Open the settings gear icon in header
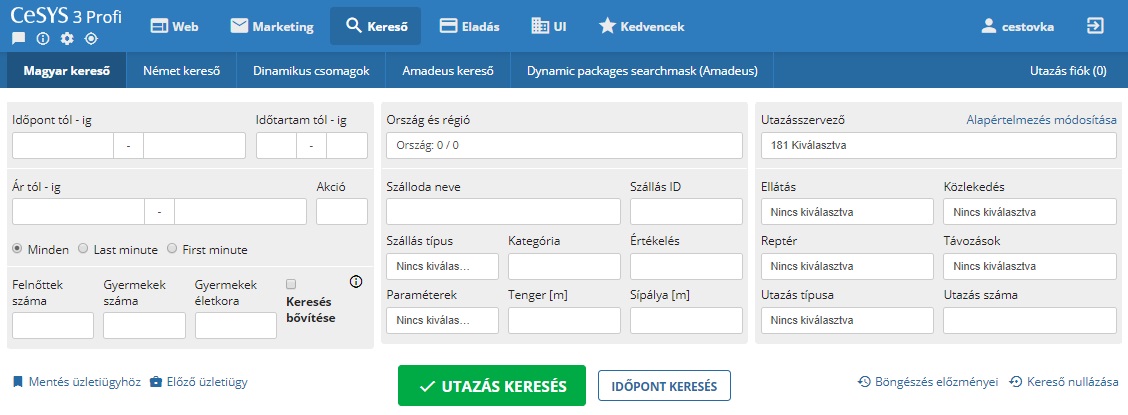1128x415 pixels. pyautogui.click(x=67, y=38)
